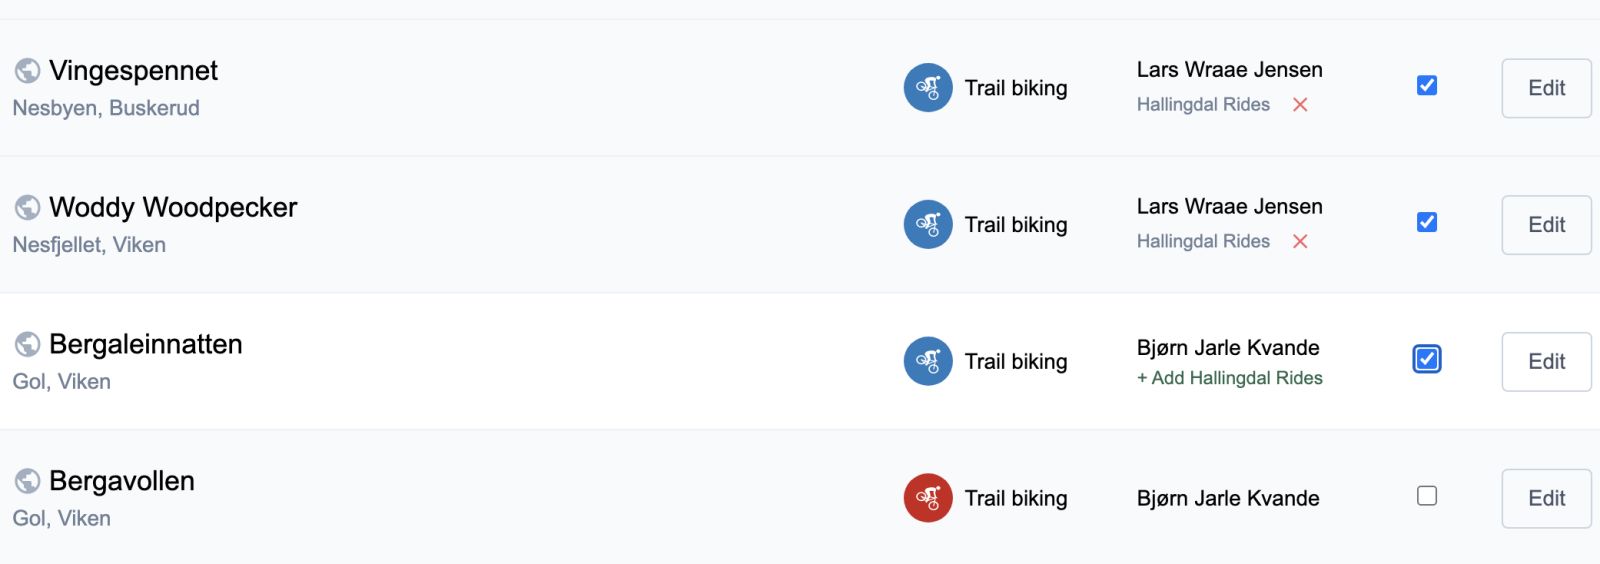Remove Hallingdal Rides from Woddy Woodpecker with the red X
This screenshot has height=564, width=1600.
[x=1300, y=242]
